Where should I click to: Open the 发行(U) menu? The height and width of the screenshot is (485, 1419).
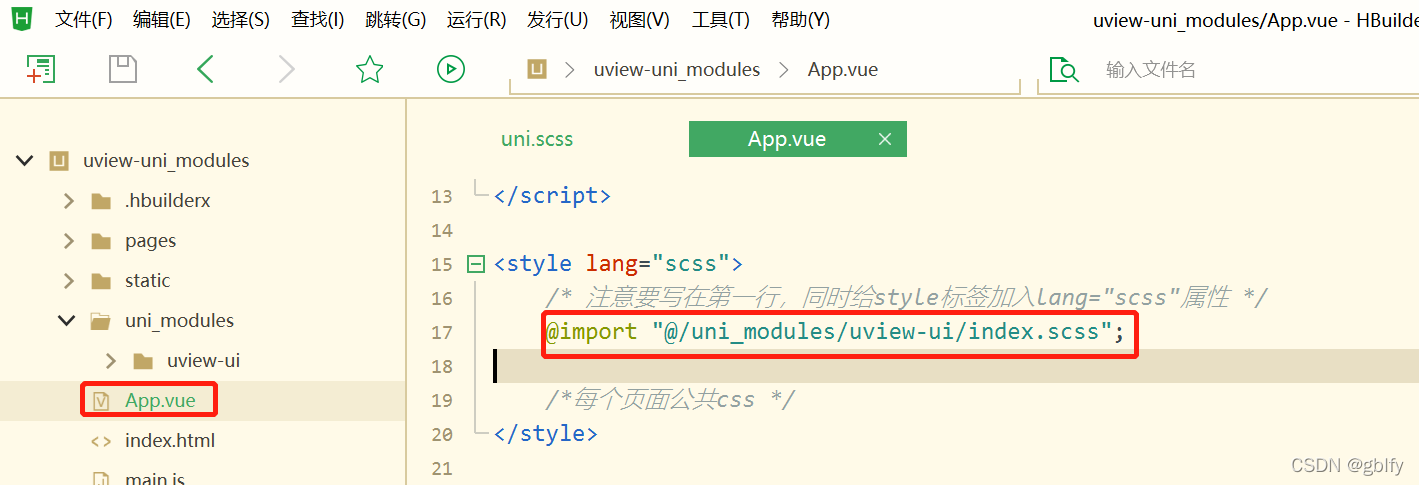tap(557, 20)
